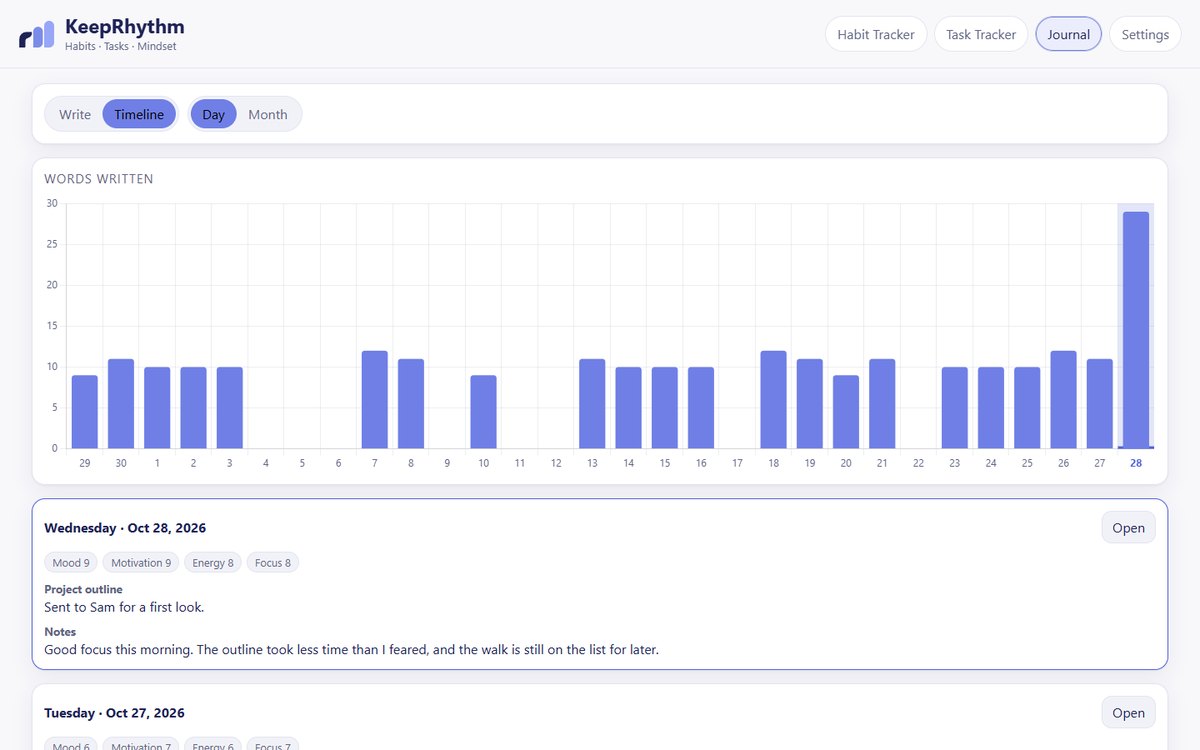This screenshot has height=750, width=1200.
Task: Switch the chart to Month view
Action: 268,114
